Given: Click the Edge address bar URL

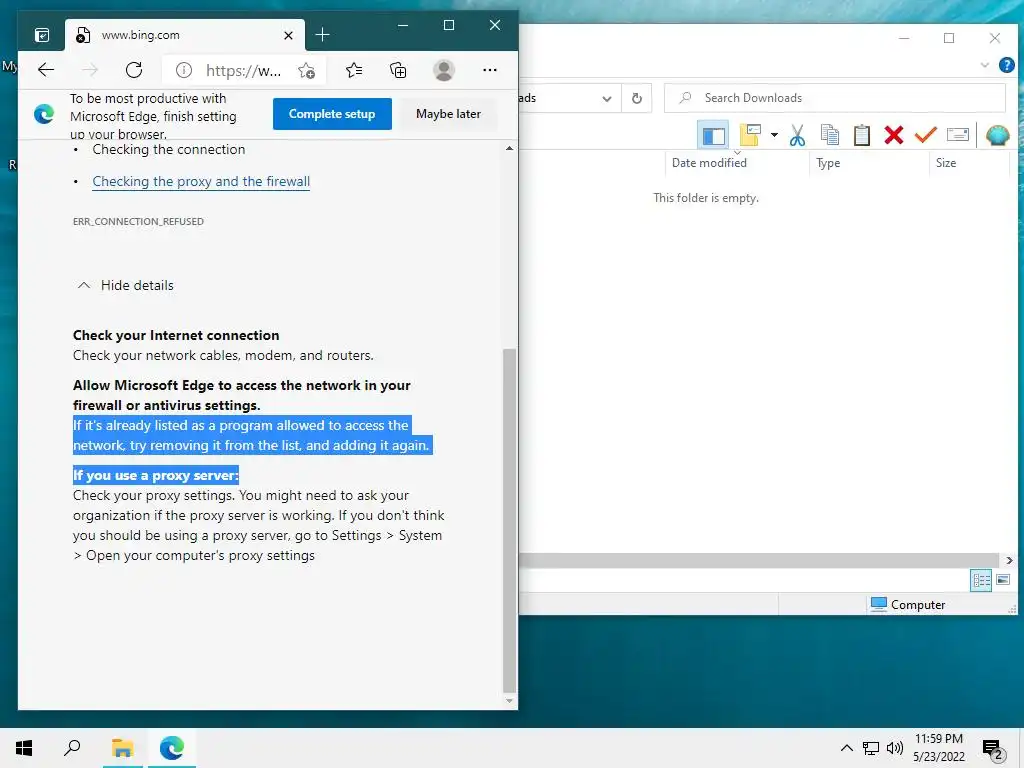Looking at the screenshot, I should pos(244,71).
